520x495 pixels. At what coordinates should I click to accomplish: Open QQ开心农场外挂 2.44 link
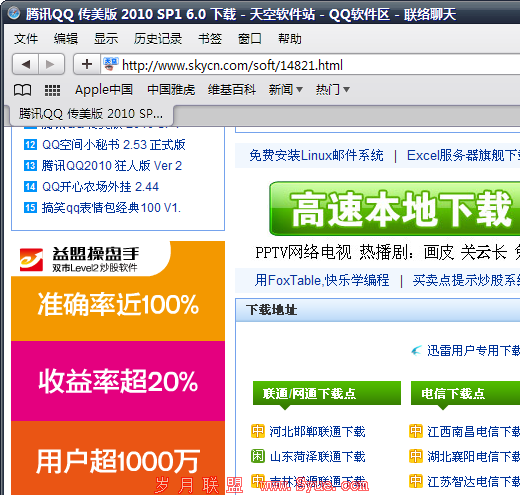(100, 187)
